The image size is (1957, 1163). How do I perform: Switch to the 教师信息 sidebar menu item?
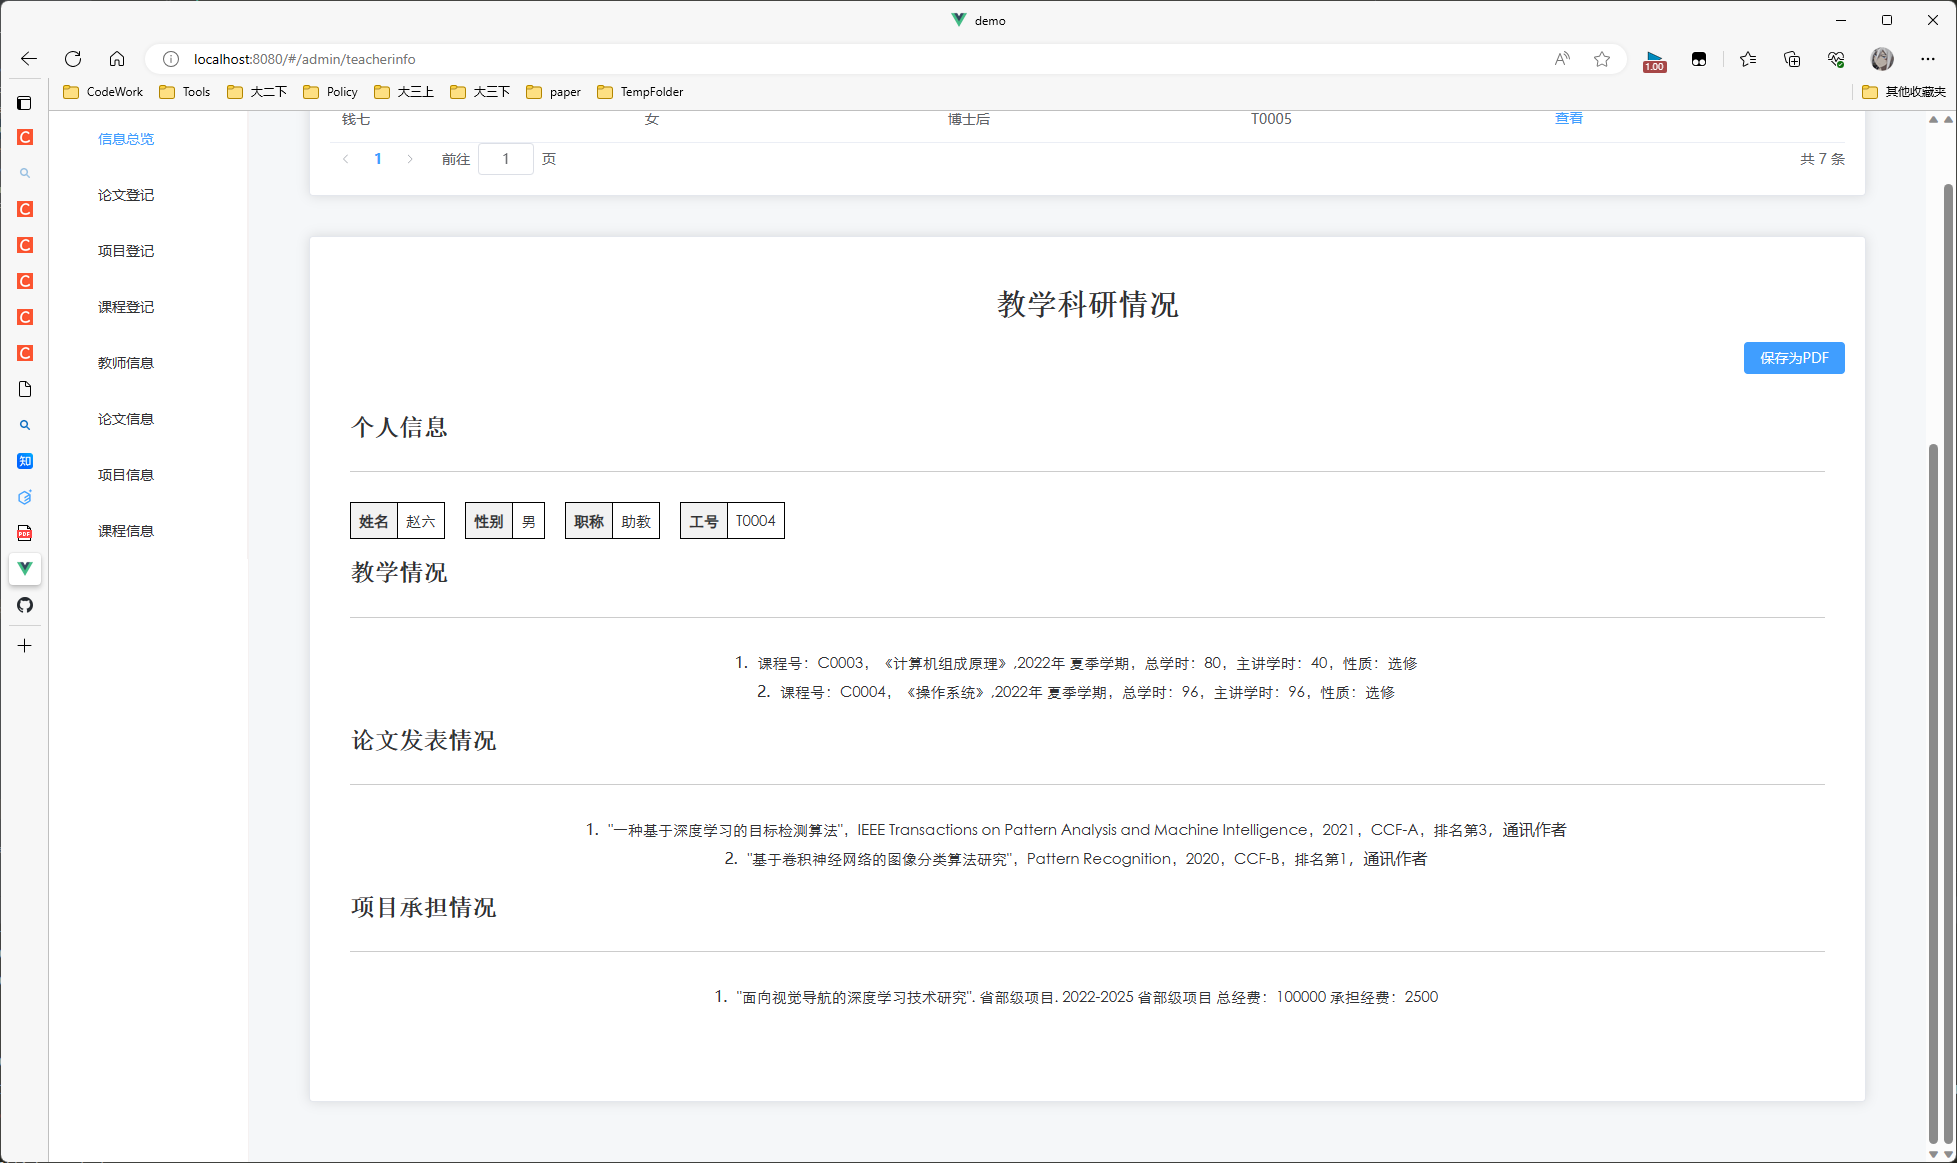[126, 362]
